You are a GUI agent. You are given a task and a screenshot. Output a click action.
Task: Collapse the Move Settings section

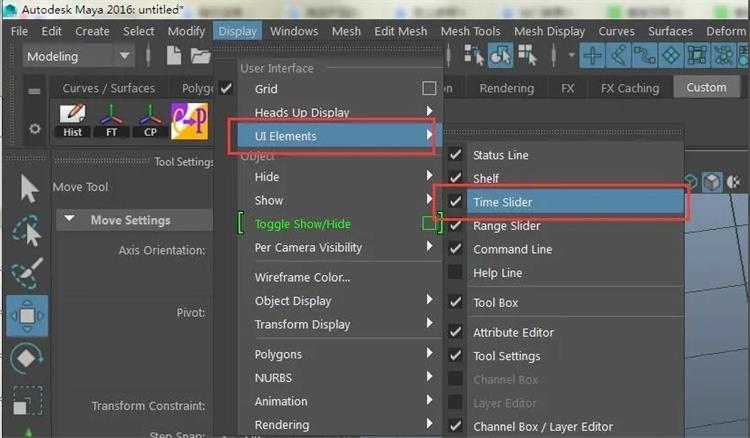pyautogui.click(x=69, y=219)
